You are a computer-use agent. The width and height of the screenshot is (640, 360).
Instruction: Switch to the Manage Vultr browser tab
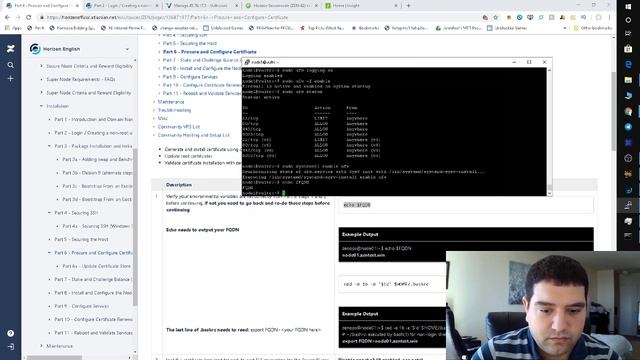201,6
